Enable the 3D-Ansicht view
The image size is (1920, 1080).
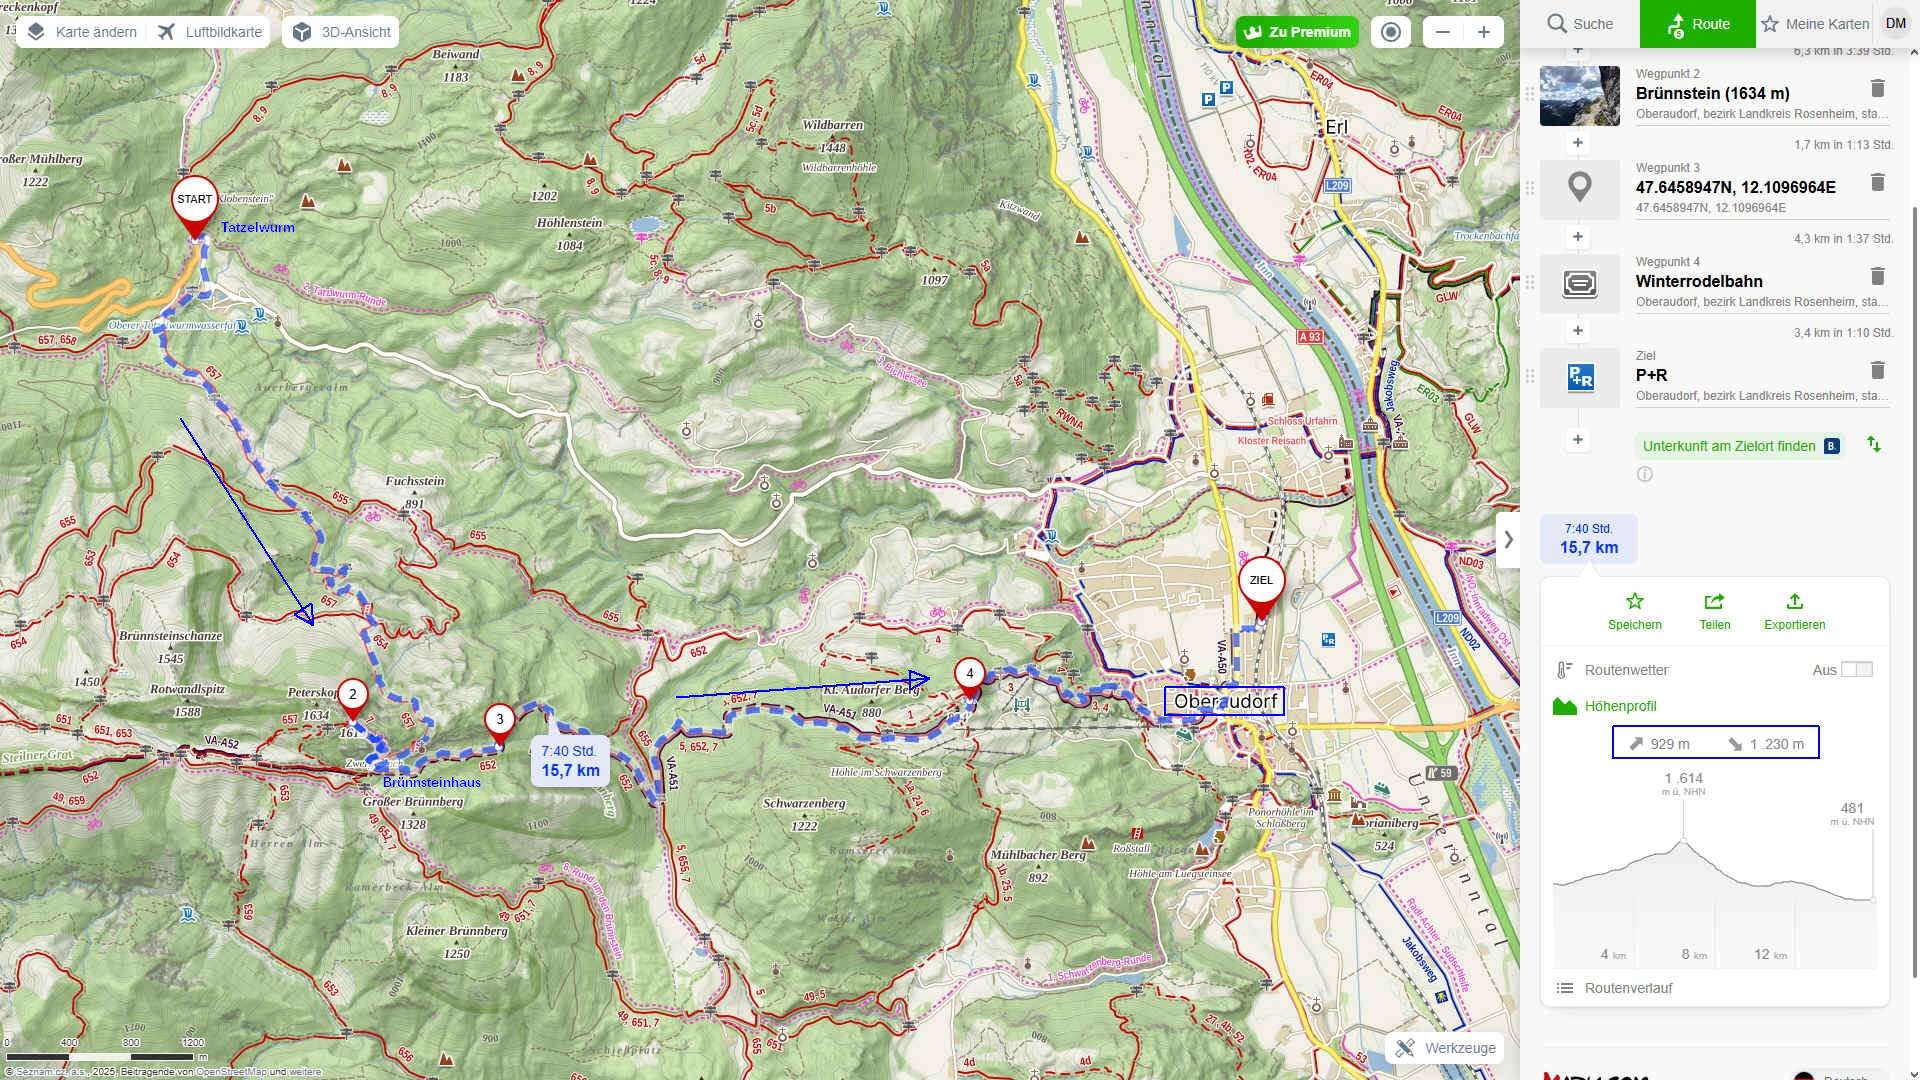coord(341,32)
